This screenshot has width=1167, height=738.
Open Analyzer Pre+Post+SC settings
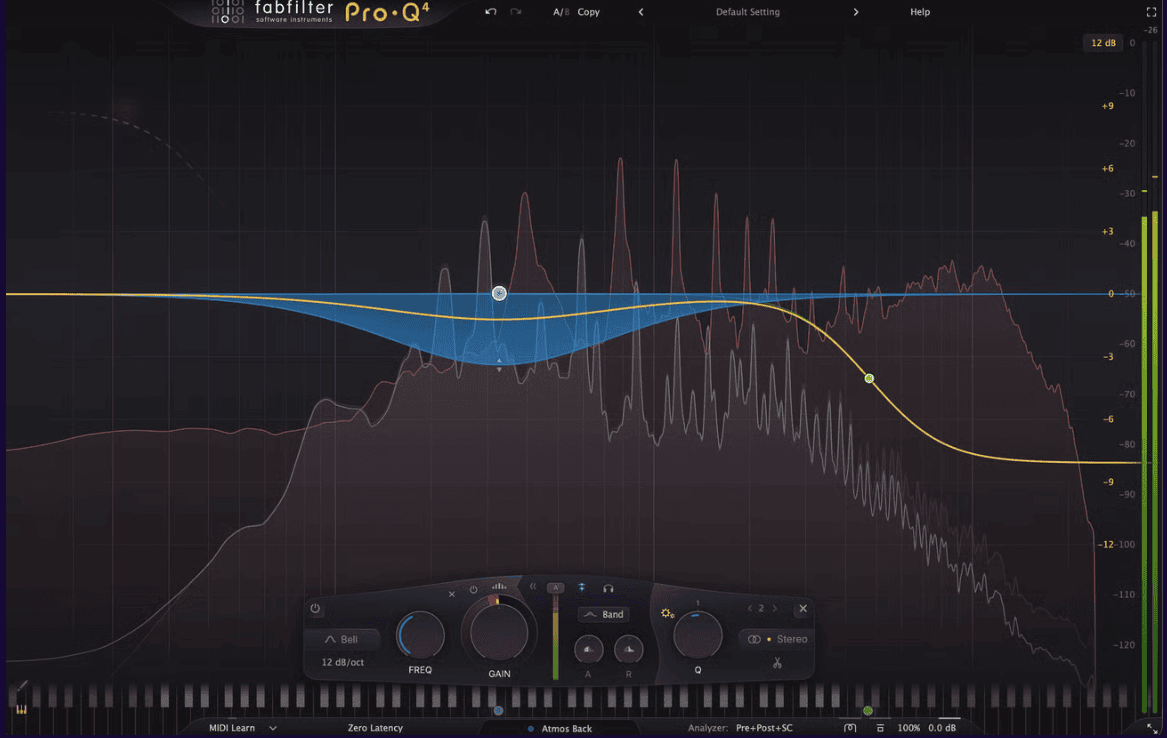point(764,728)
